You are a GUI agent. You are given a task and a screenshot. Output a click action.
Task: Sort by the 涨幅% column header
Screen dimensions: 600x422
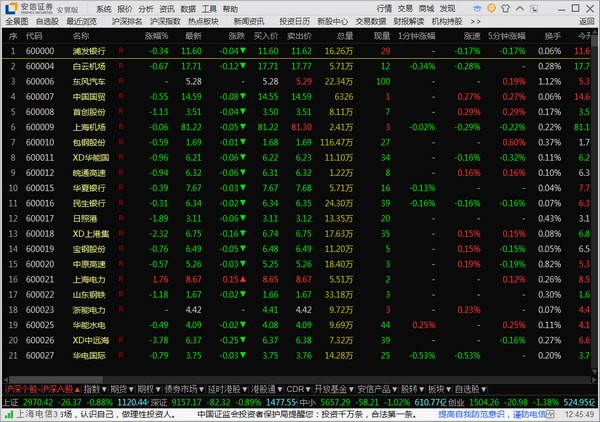[156, 35]
